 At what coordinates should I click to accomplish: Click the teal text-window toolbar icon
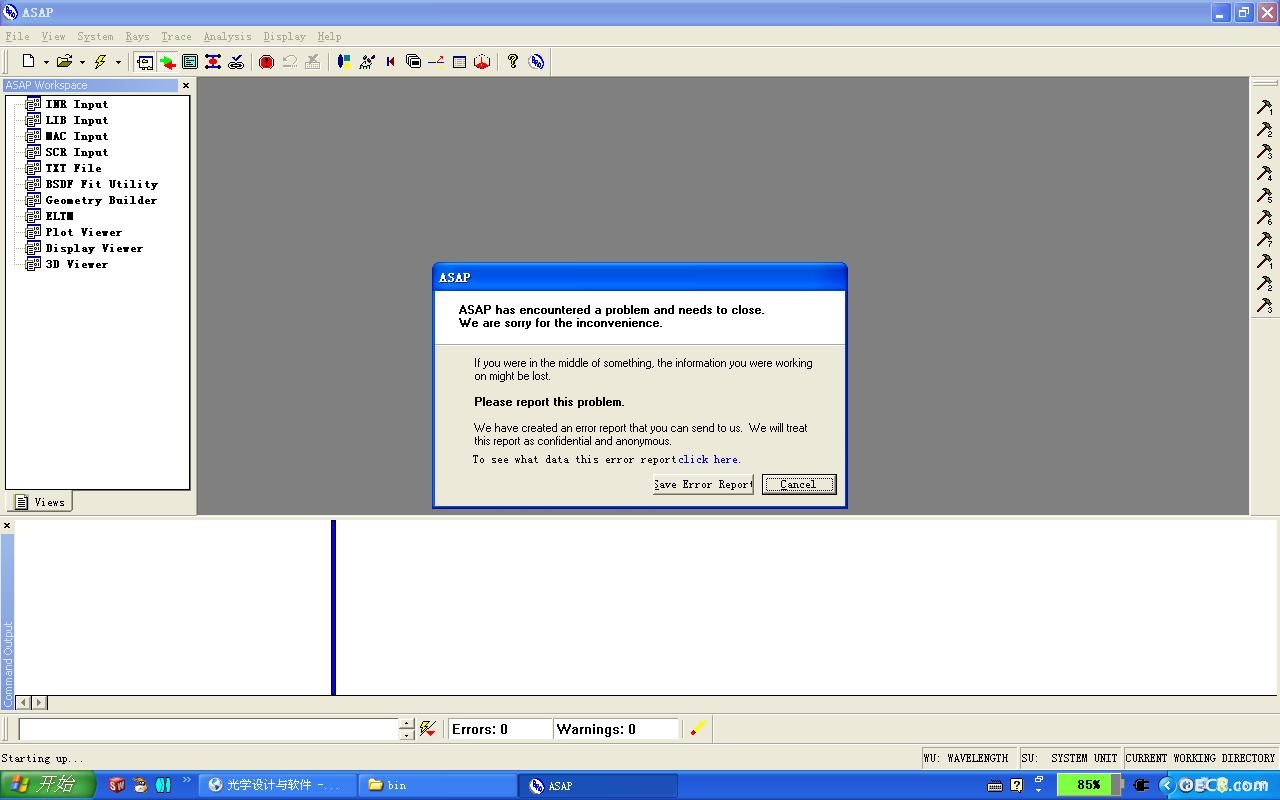tap(190, 62)
